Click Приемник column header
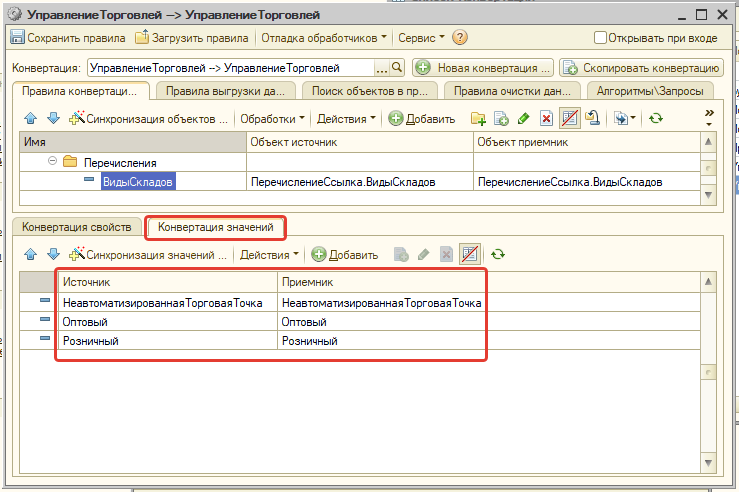The image size is (739, 492). [489, 282]
